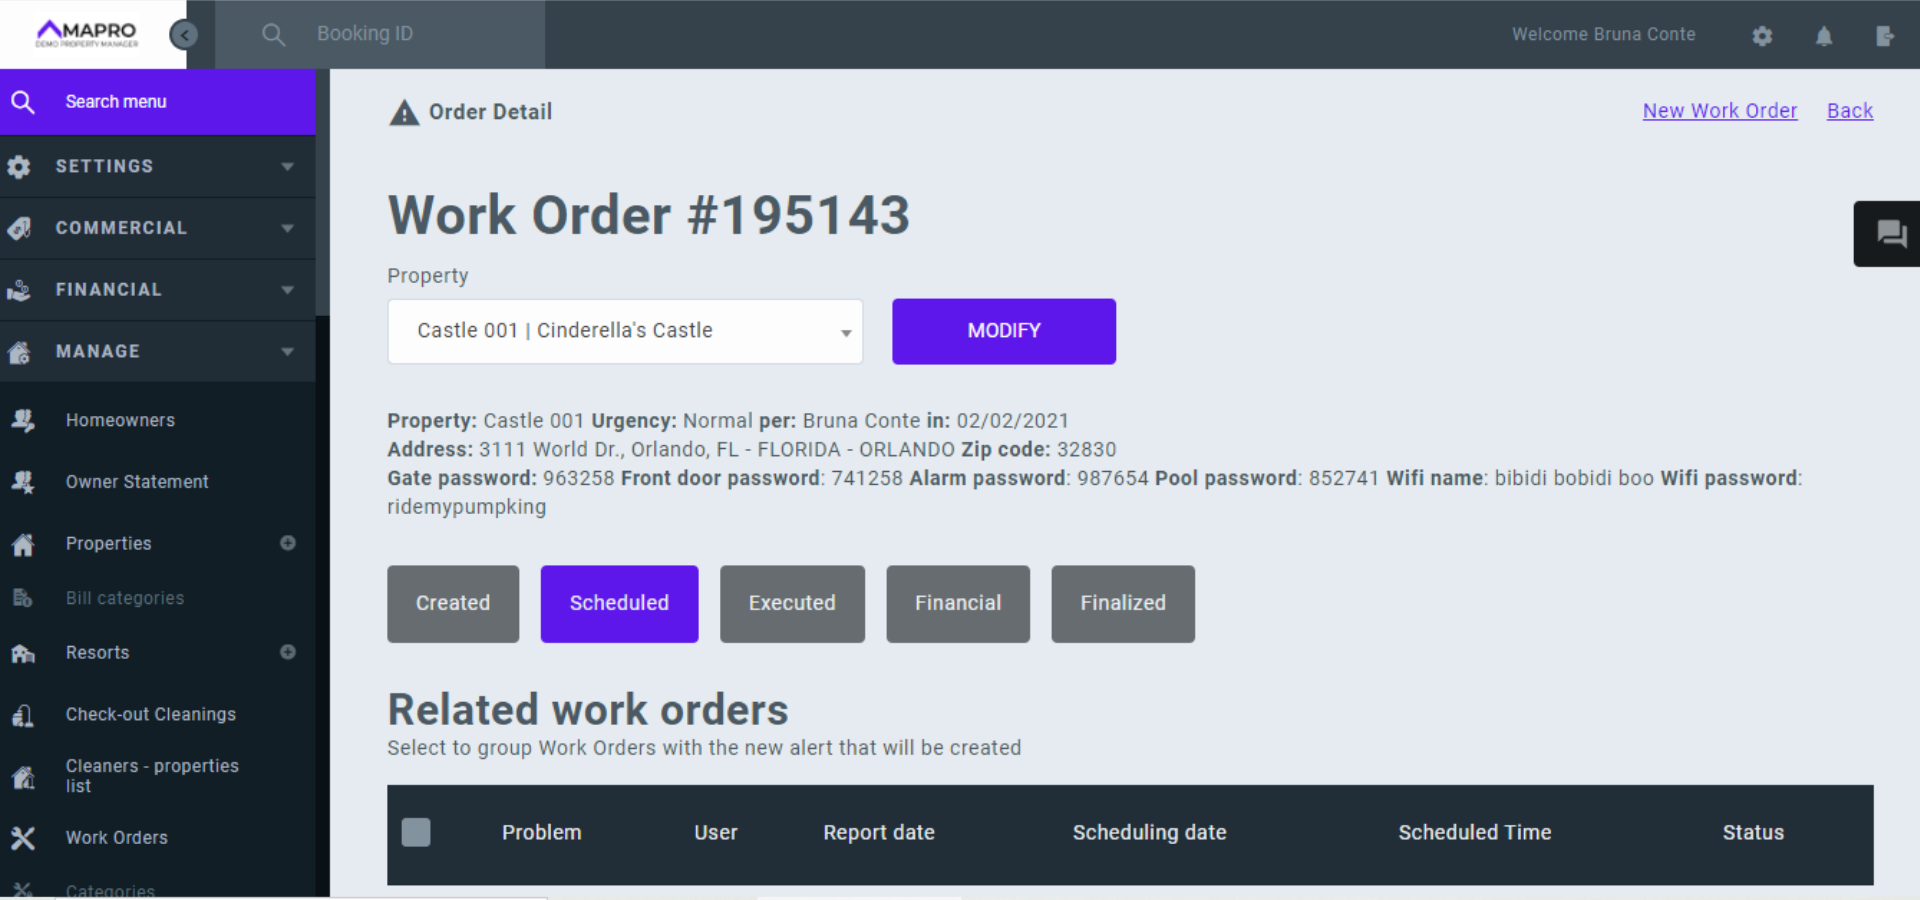Switch to the Executed status tab
Viewport: 1920px width, 900px height.
click(792, 603)
